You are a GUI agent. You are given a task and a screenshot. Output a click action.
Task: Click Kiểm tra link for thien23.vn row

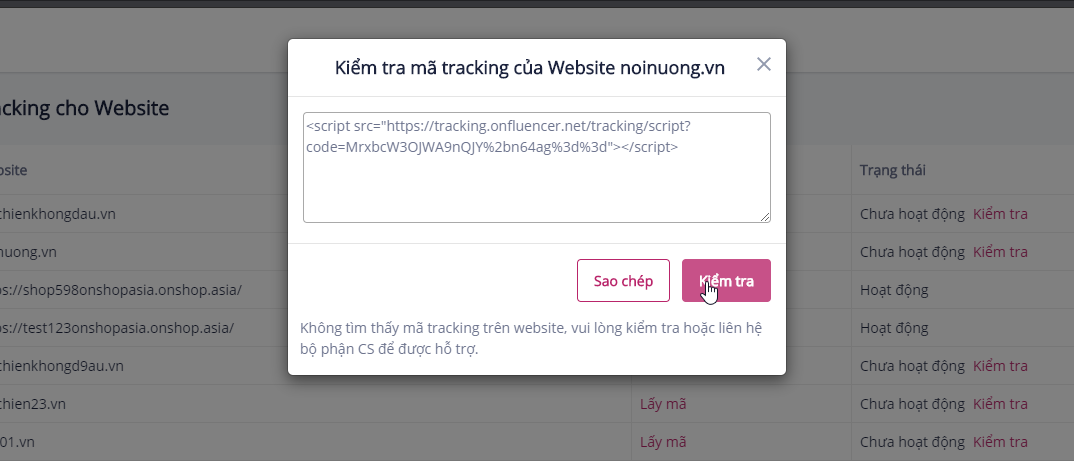coord(1000,404)
